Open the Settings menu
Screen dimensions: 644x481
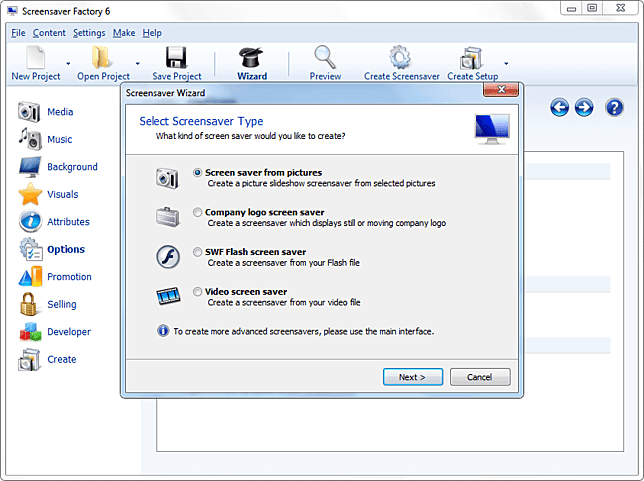[x=89, y=33]
